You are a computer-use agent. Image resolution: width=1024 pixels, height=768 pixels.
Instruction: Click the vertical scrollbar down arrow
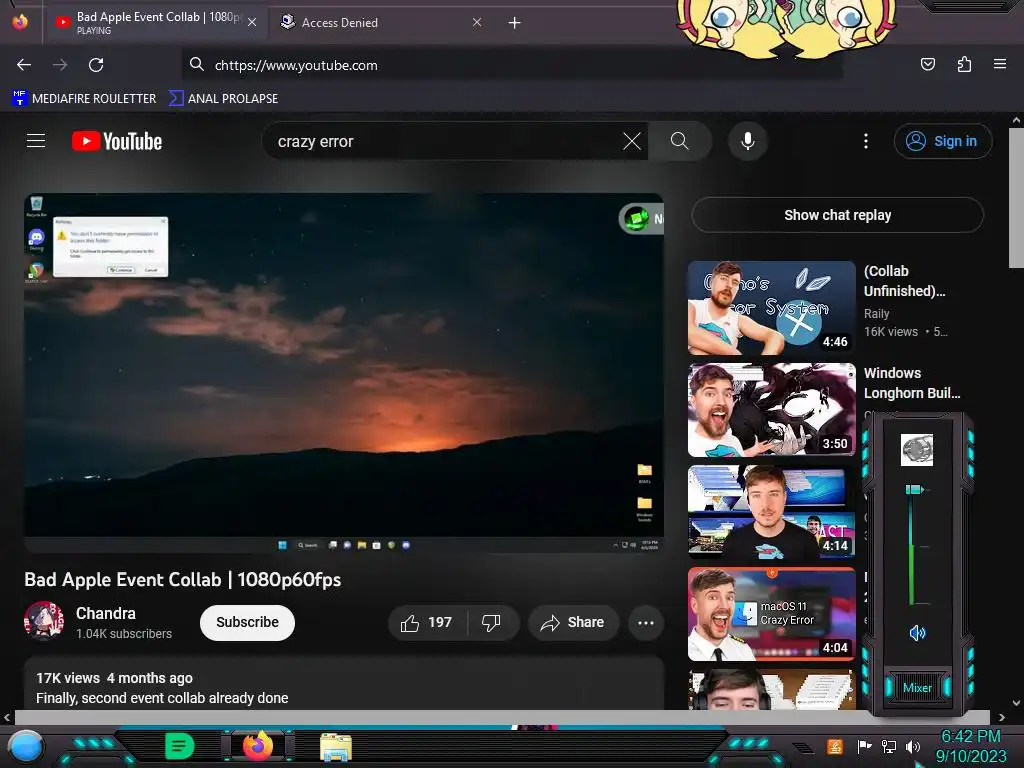(1016, 703)
